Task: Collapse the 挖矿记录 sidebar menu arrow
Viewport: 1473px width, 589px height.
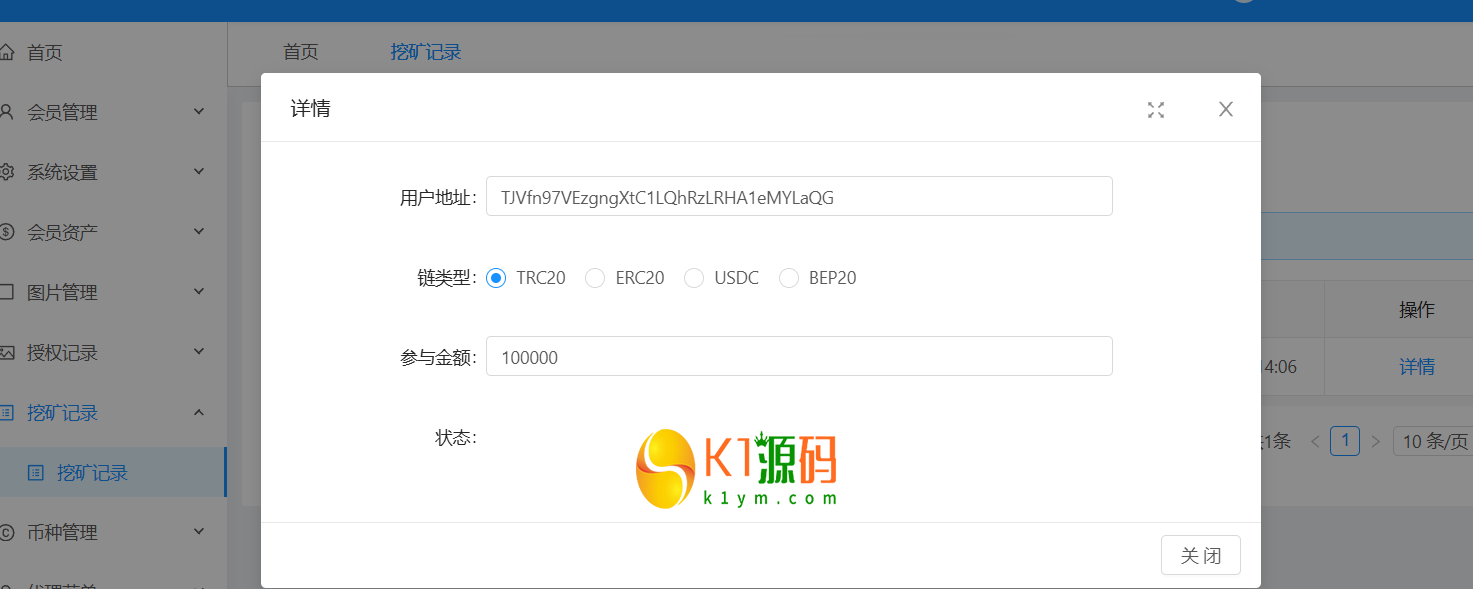Action: (198, 411)
